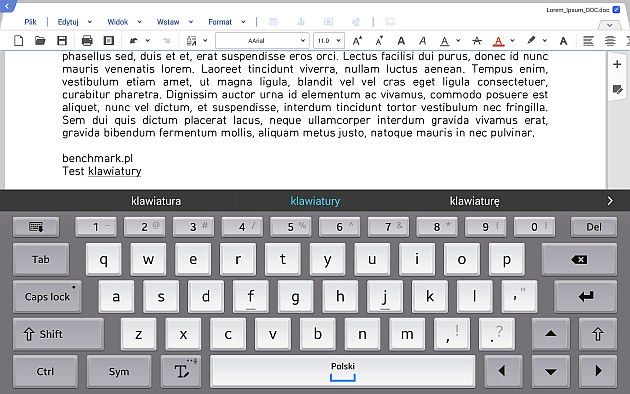Center align the text
Screen dimensions: 630x394
pyautogui.click(x=610, y=41)
